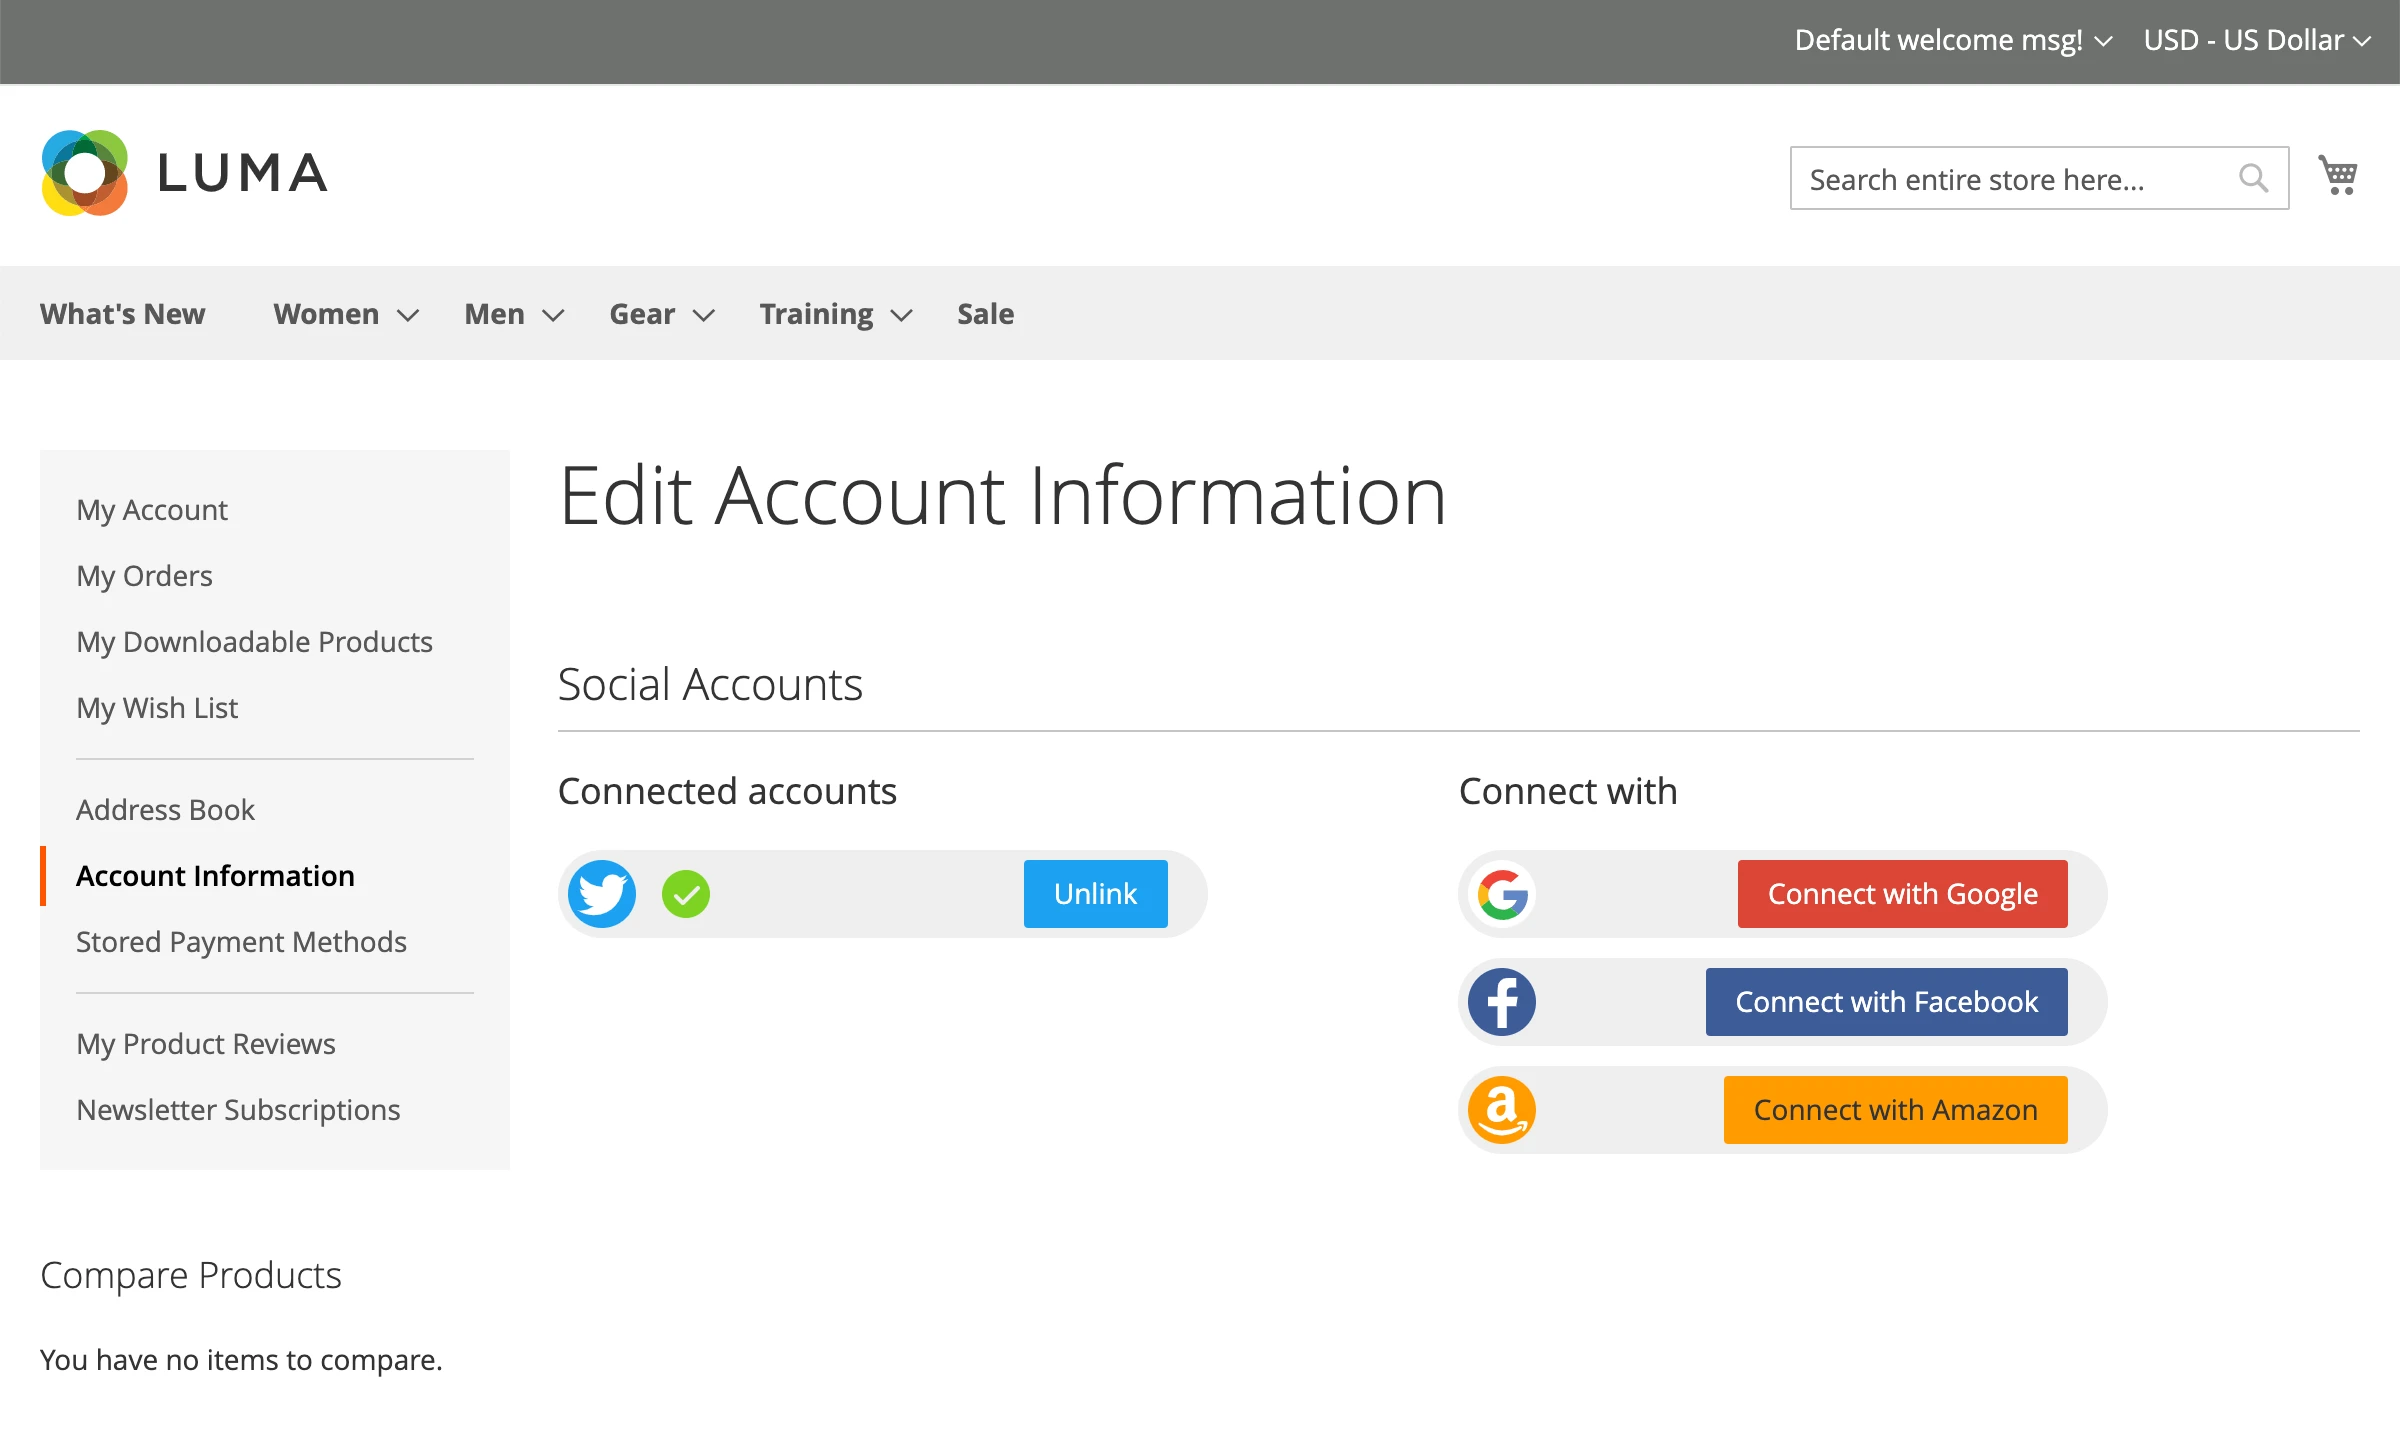The width and height of the screenshot is (2400, 1450).
Task: Unlink the connected Twitter account
Action: (1095, 894)
